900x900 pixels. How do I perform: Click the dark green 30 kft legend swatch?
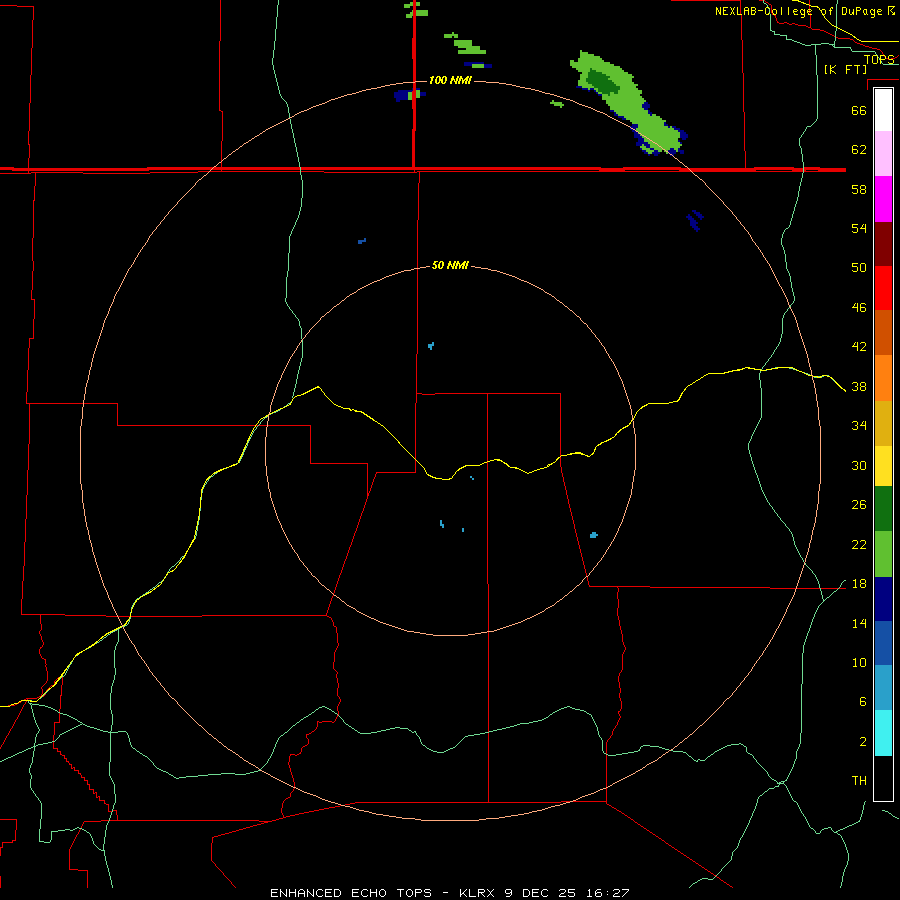[883, 509]
